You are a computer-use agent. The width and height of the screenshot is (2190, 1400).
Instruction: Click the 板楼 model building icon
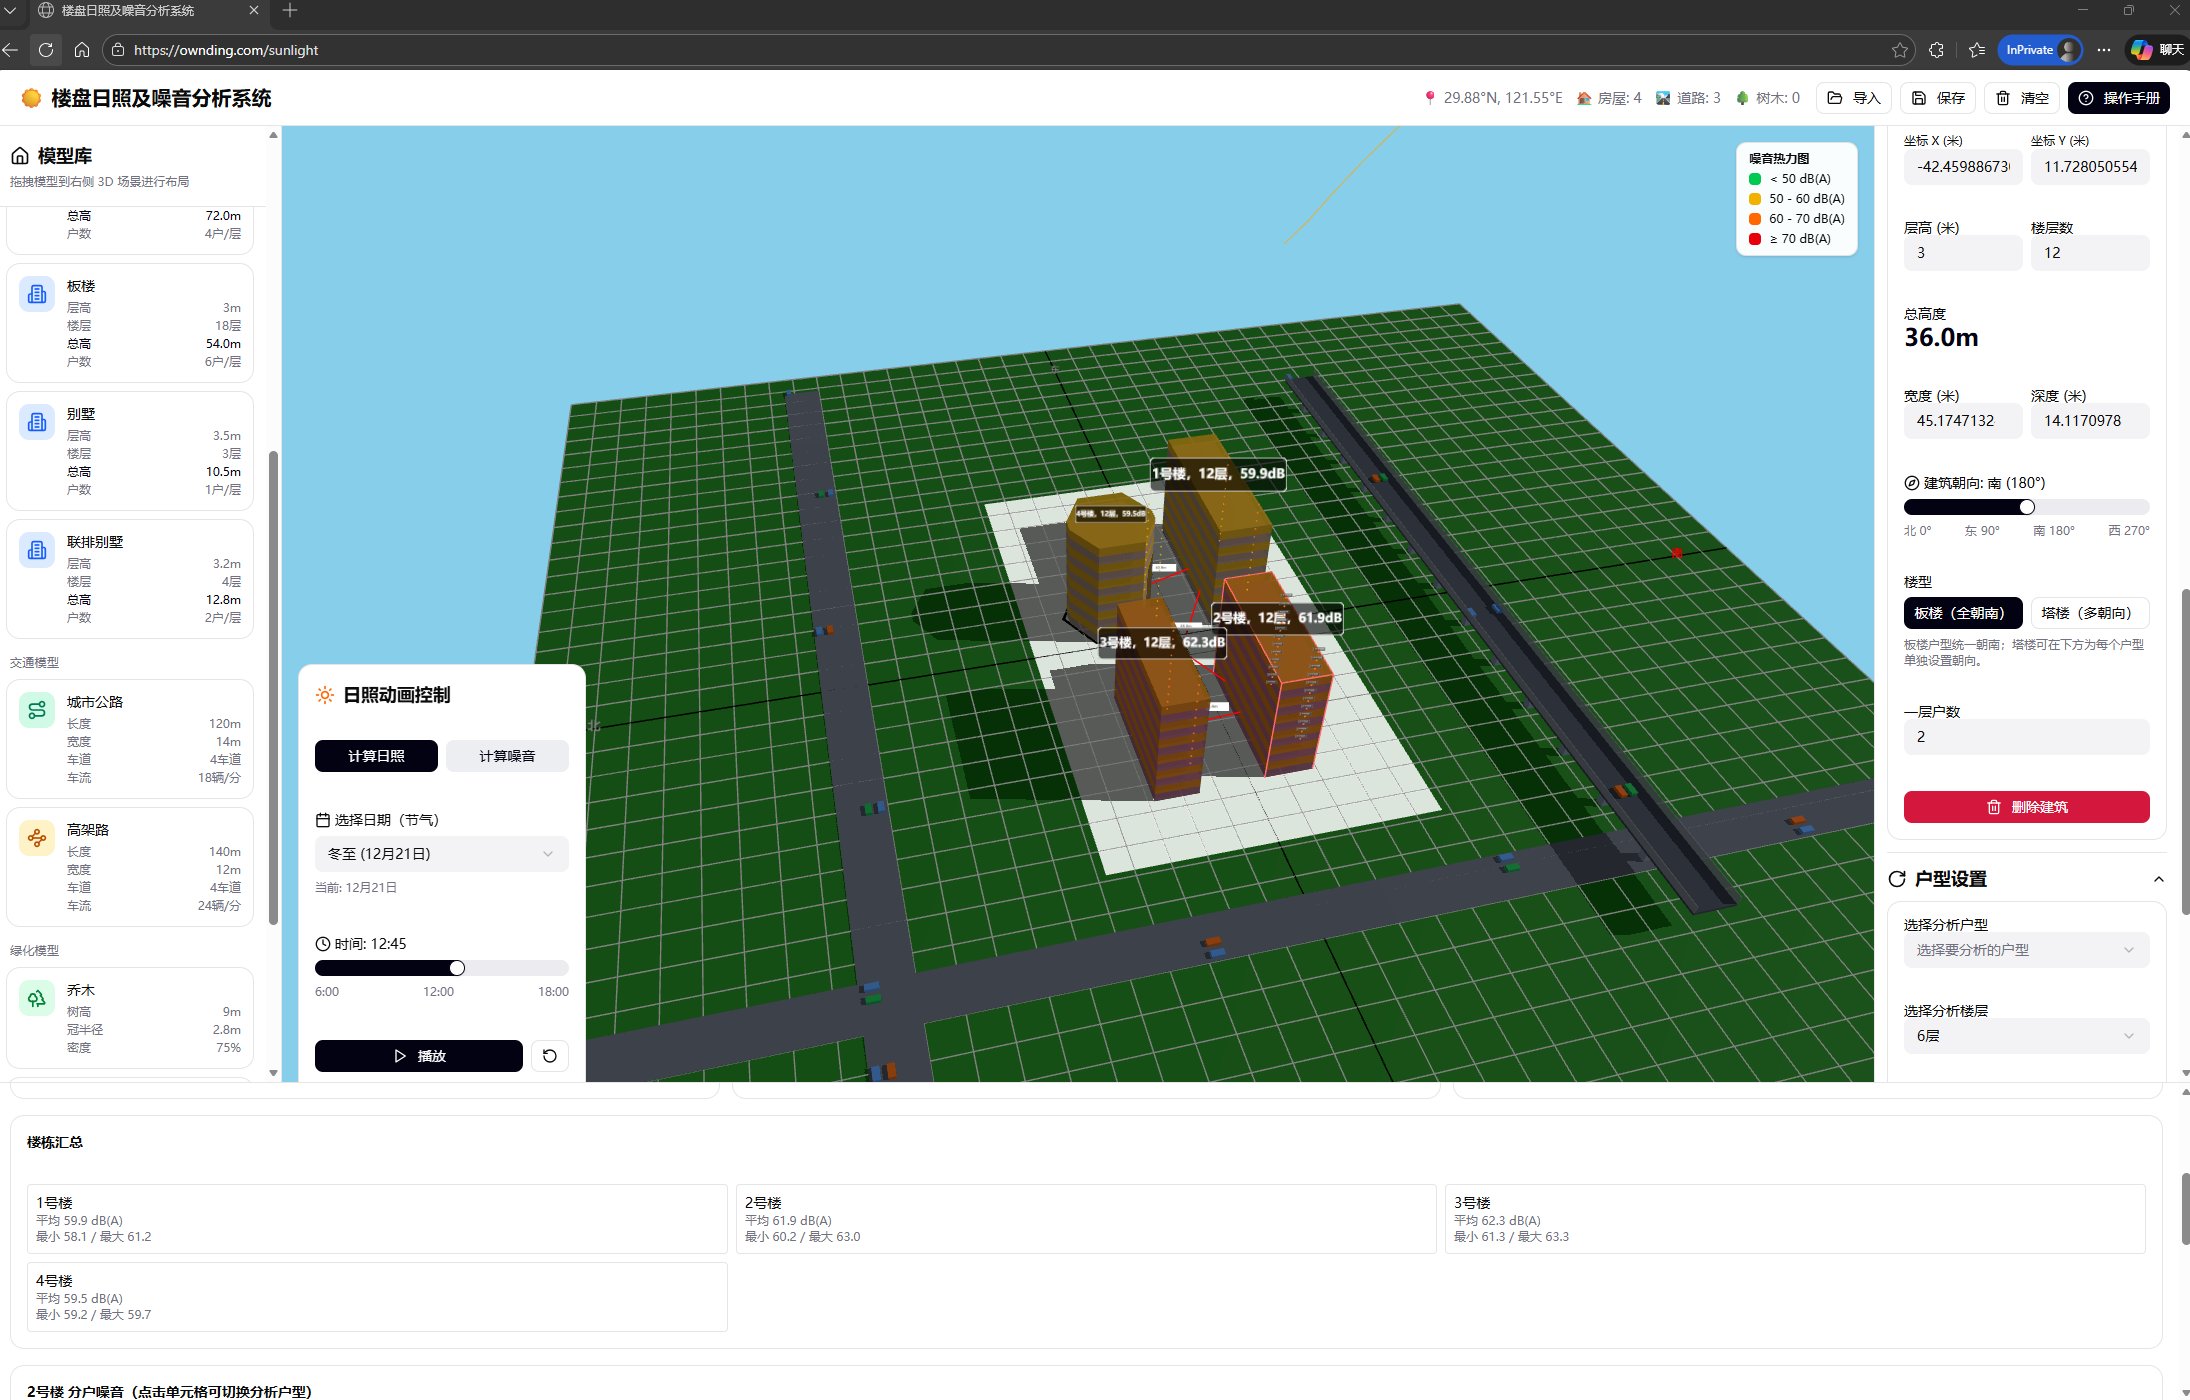[37, 294]
